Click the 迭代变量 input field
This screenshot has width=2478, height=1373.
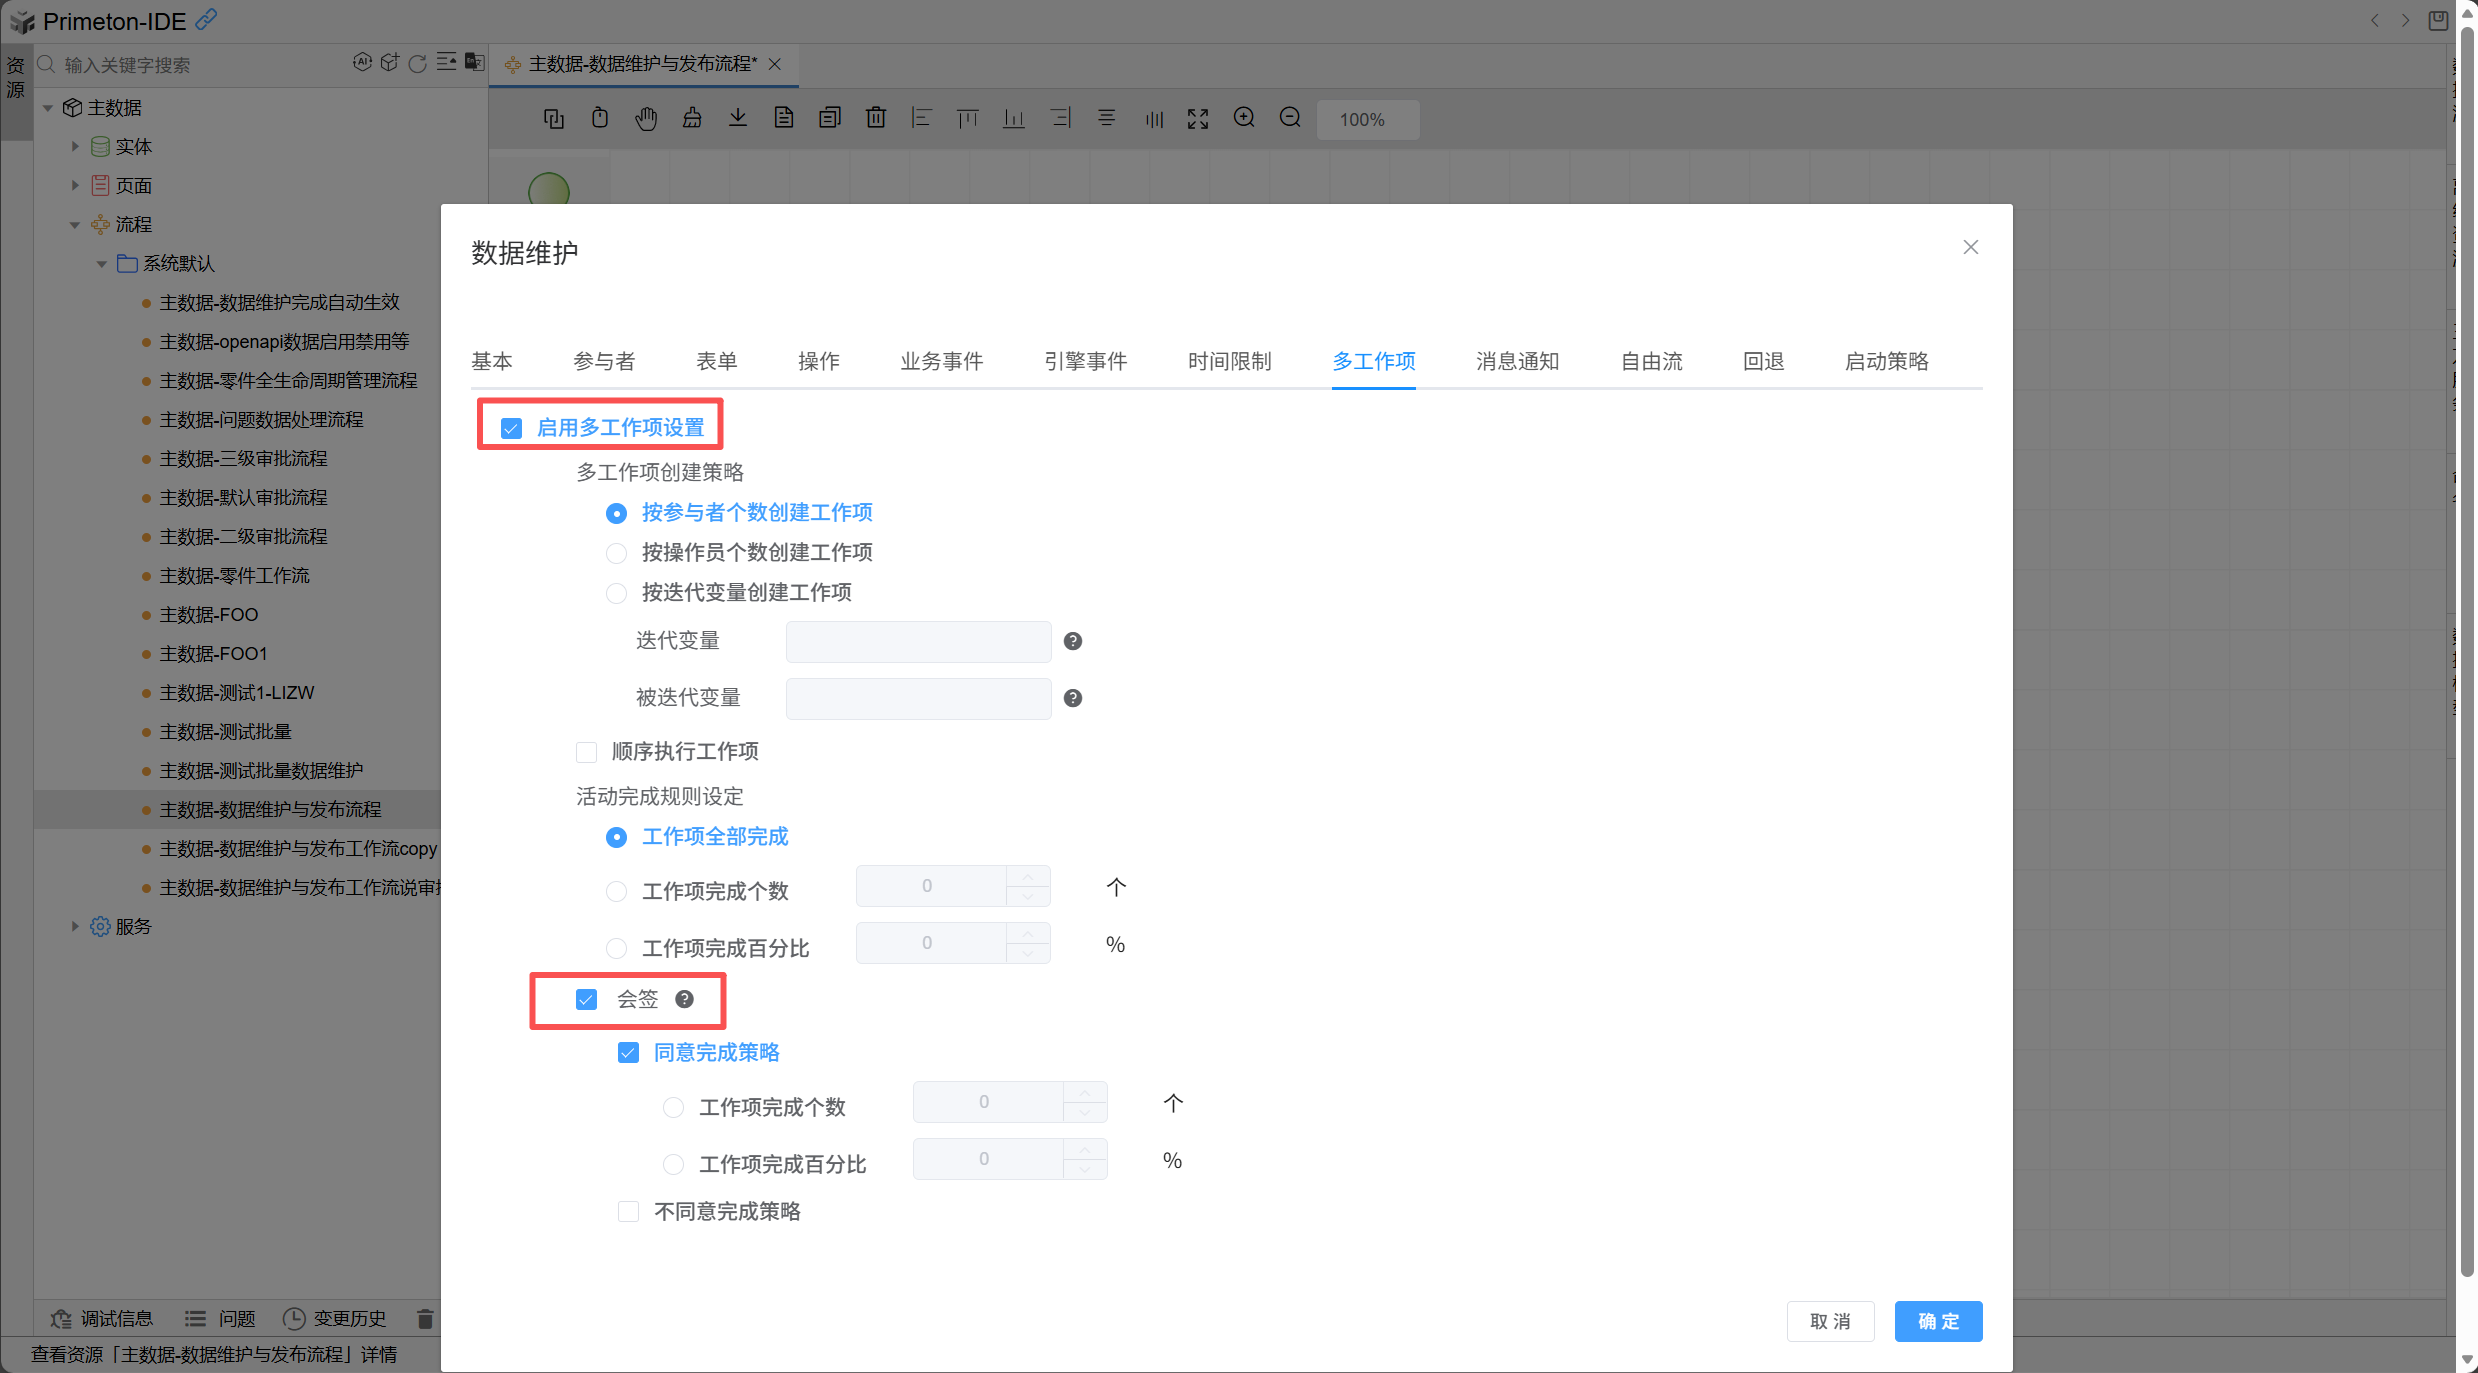coord(917,641)
